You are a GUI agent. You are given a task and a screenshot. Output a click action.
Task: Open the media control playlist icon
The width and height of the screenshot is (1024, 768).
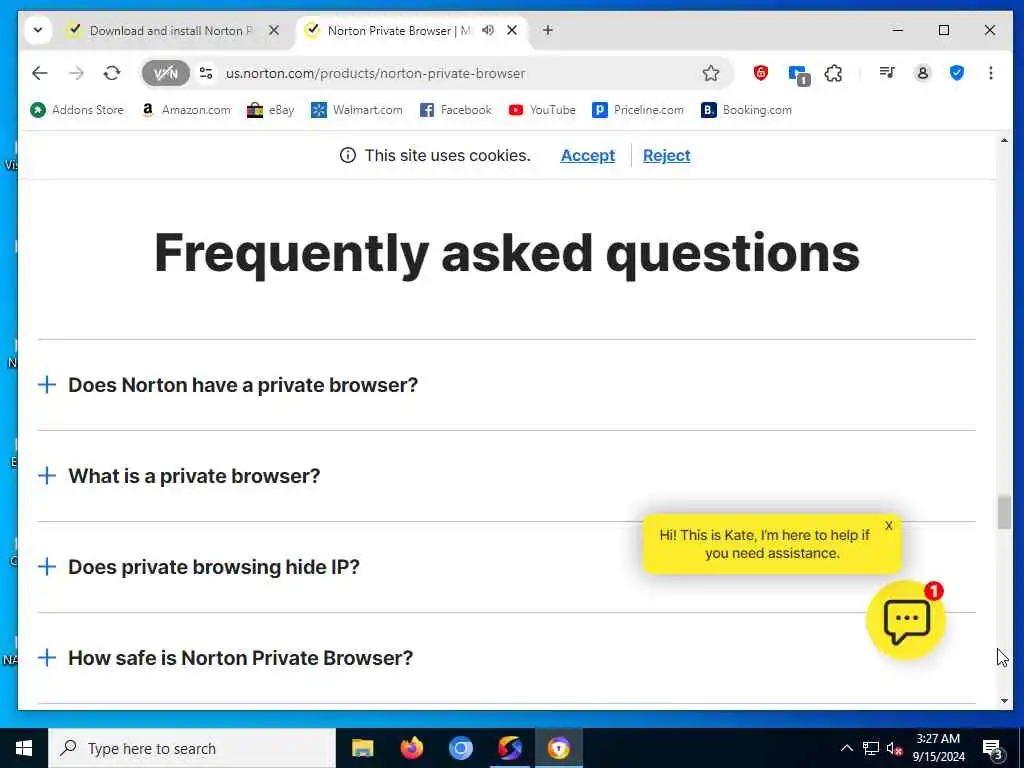pyautogui.click(x=887, y=73)
